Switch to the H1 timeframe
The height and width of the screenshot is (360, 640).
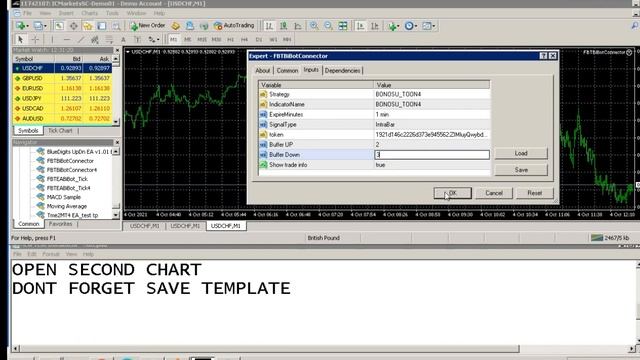pos(231,40)
